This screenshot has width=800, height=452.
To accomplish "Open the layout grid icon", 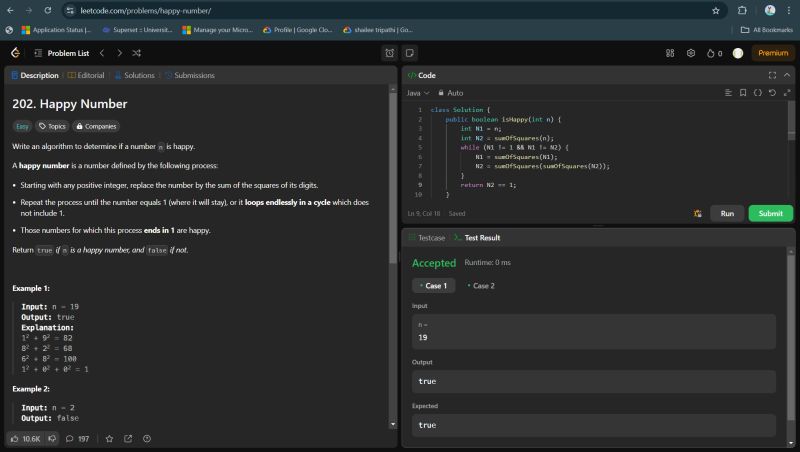I will (670, 53).
